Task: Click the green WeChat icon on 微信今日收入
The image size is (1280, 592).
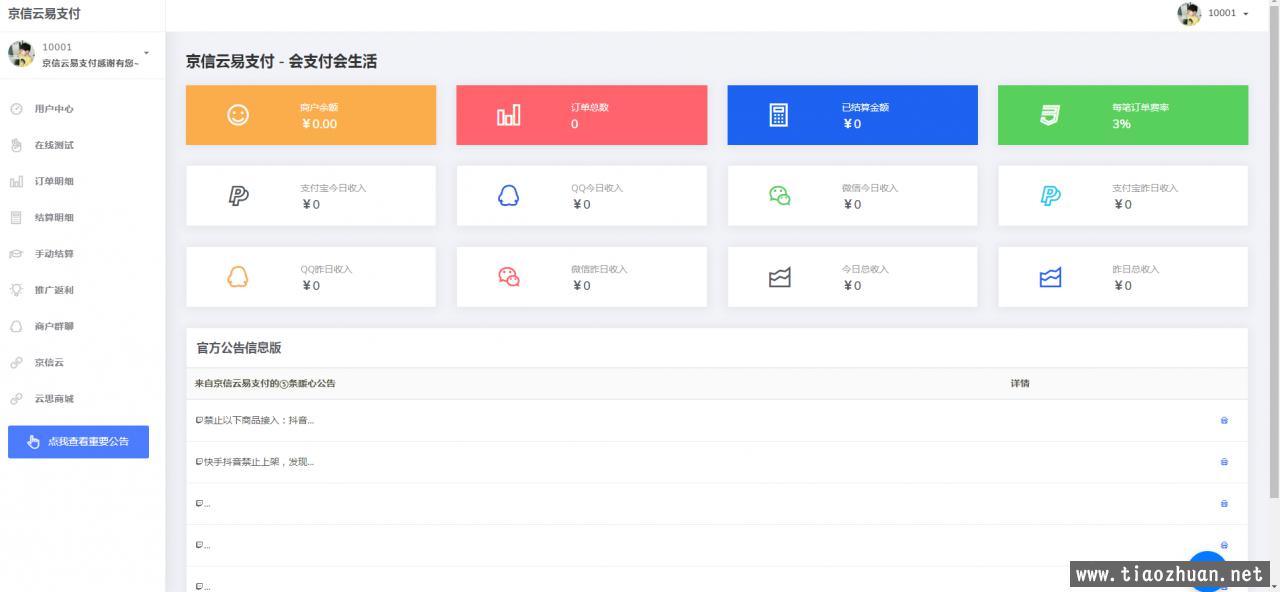Action: 779,196
